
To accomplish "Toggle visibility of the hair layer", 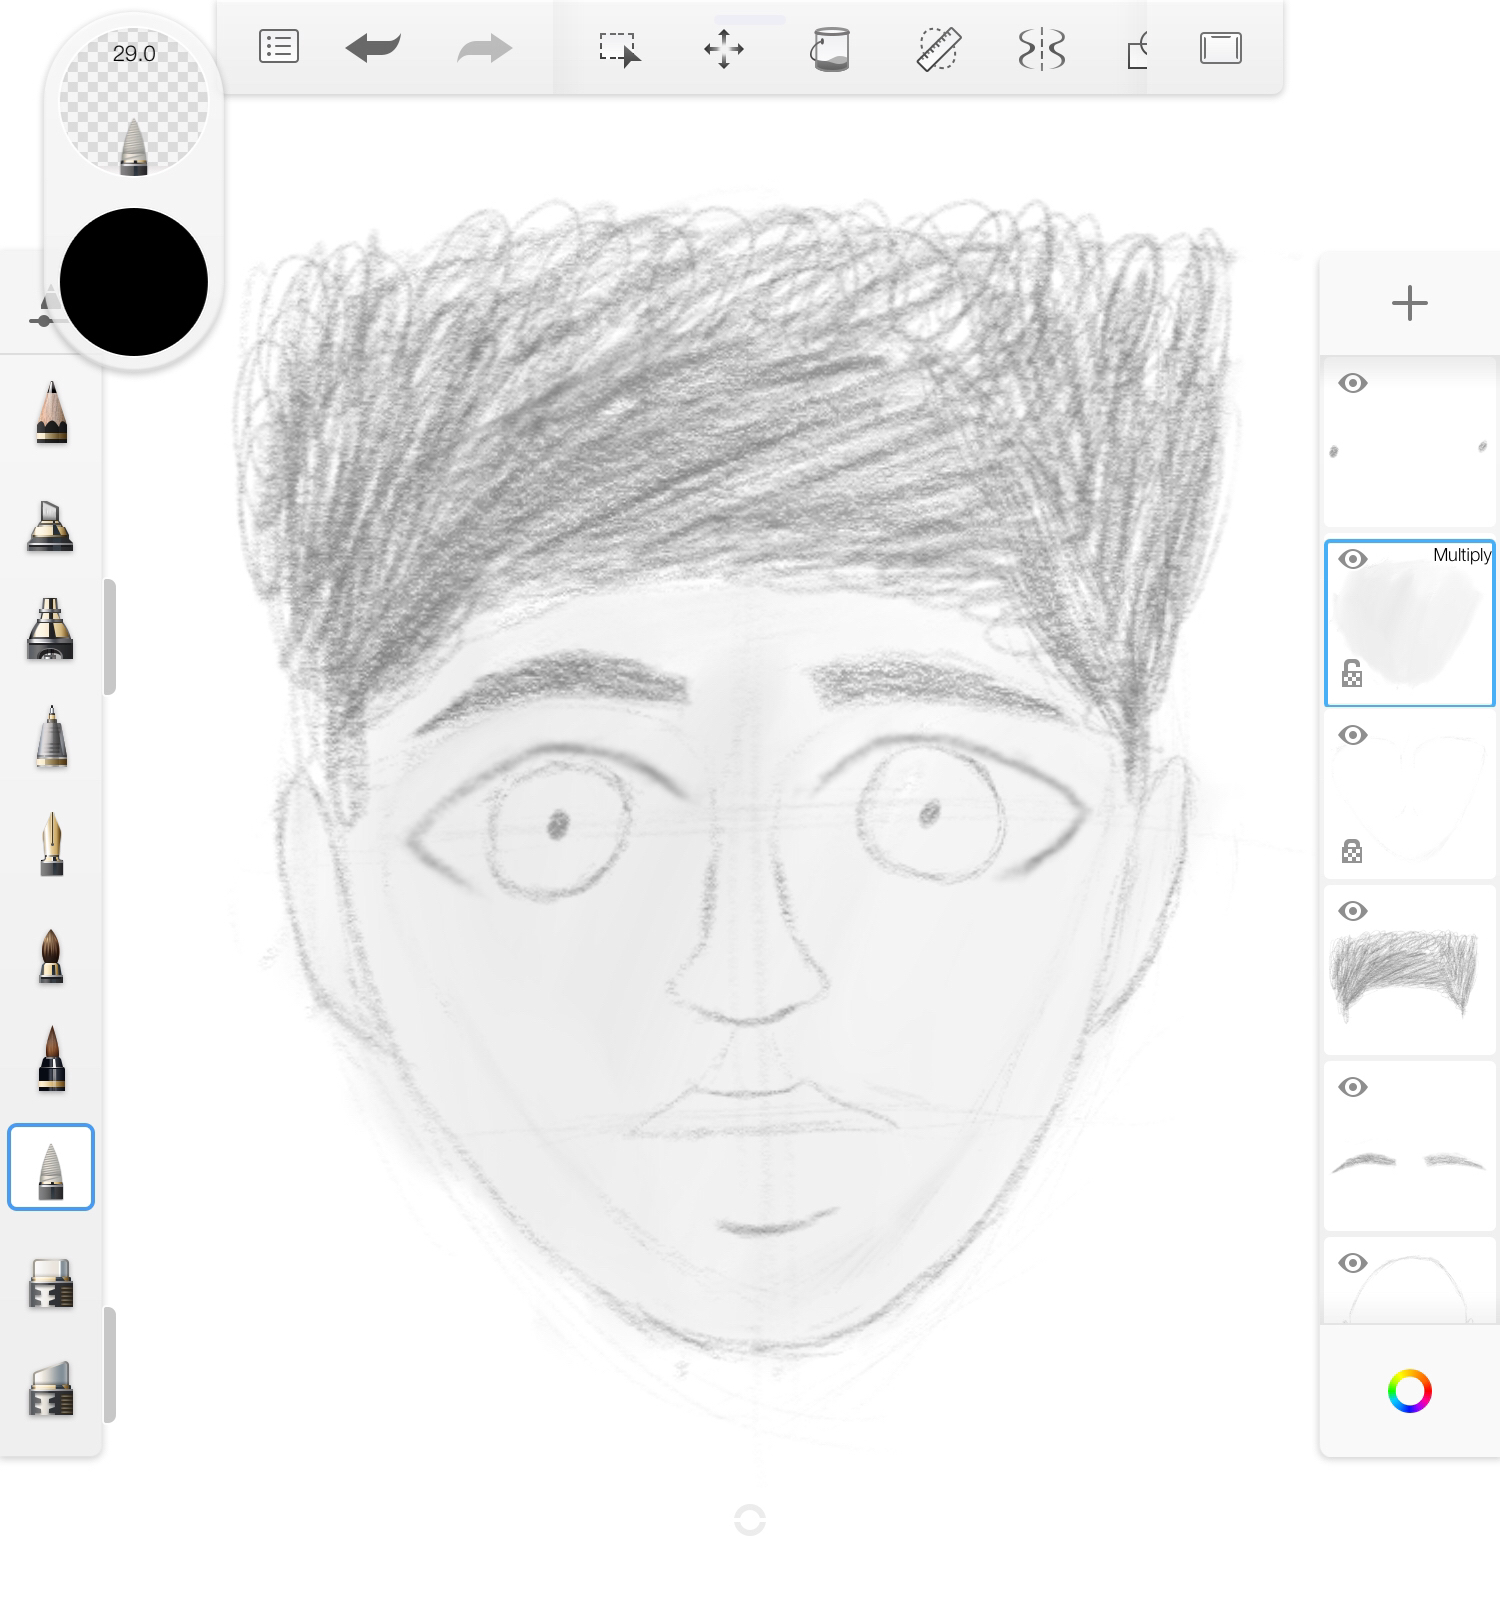I will coord(1352,911).
